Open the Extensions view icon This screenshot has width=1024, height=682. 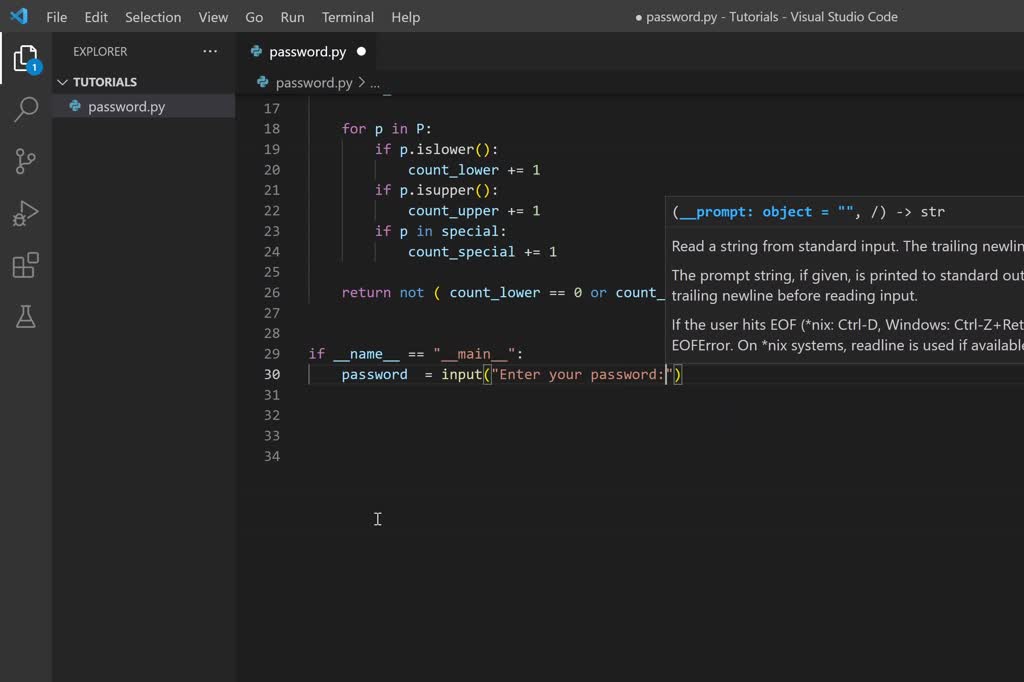pyautogui.click(x=25, y=265)
